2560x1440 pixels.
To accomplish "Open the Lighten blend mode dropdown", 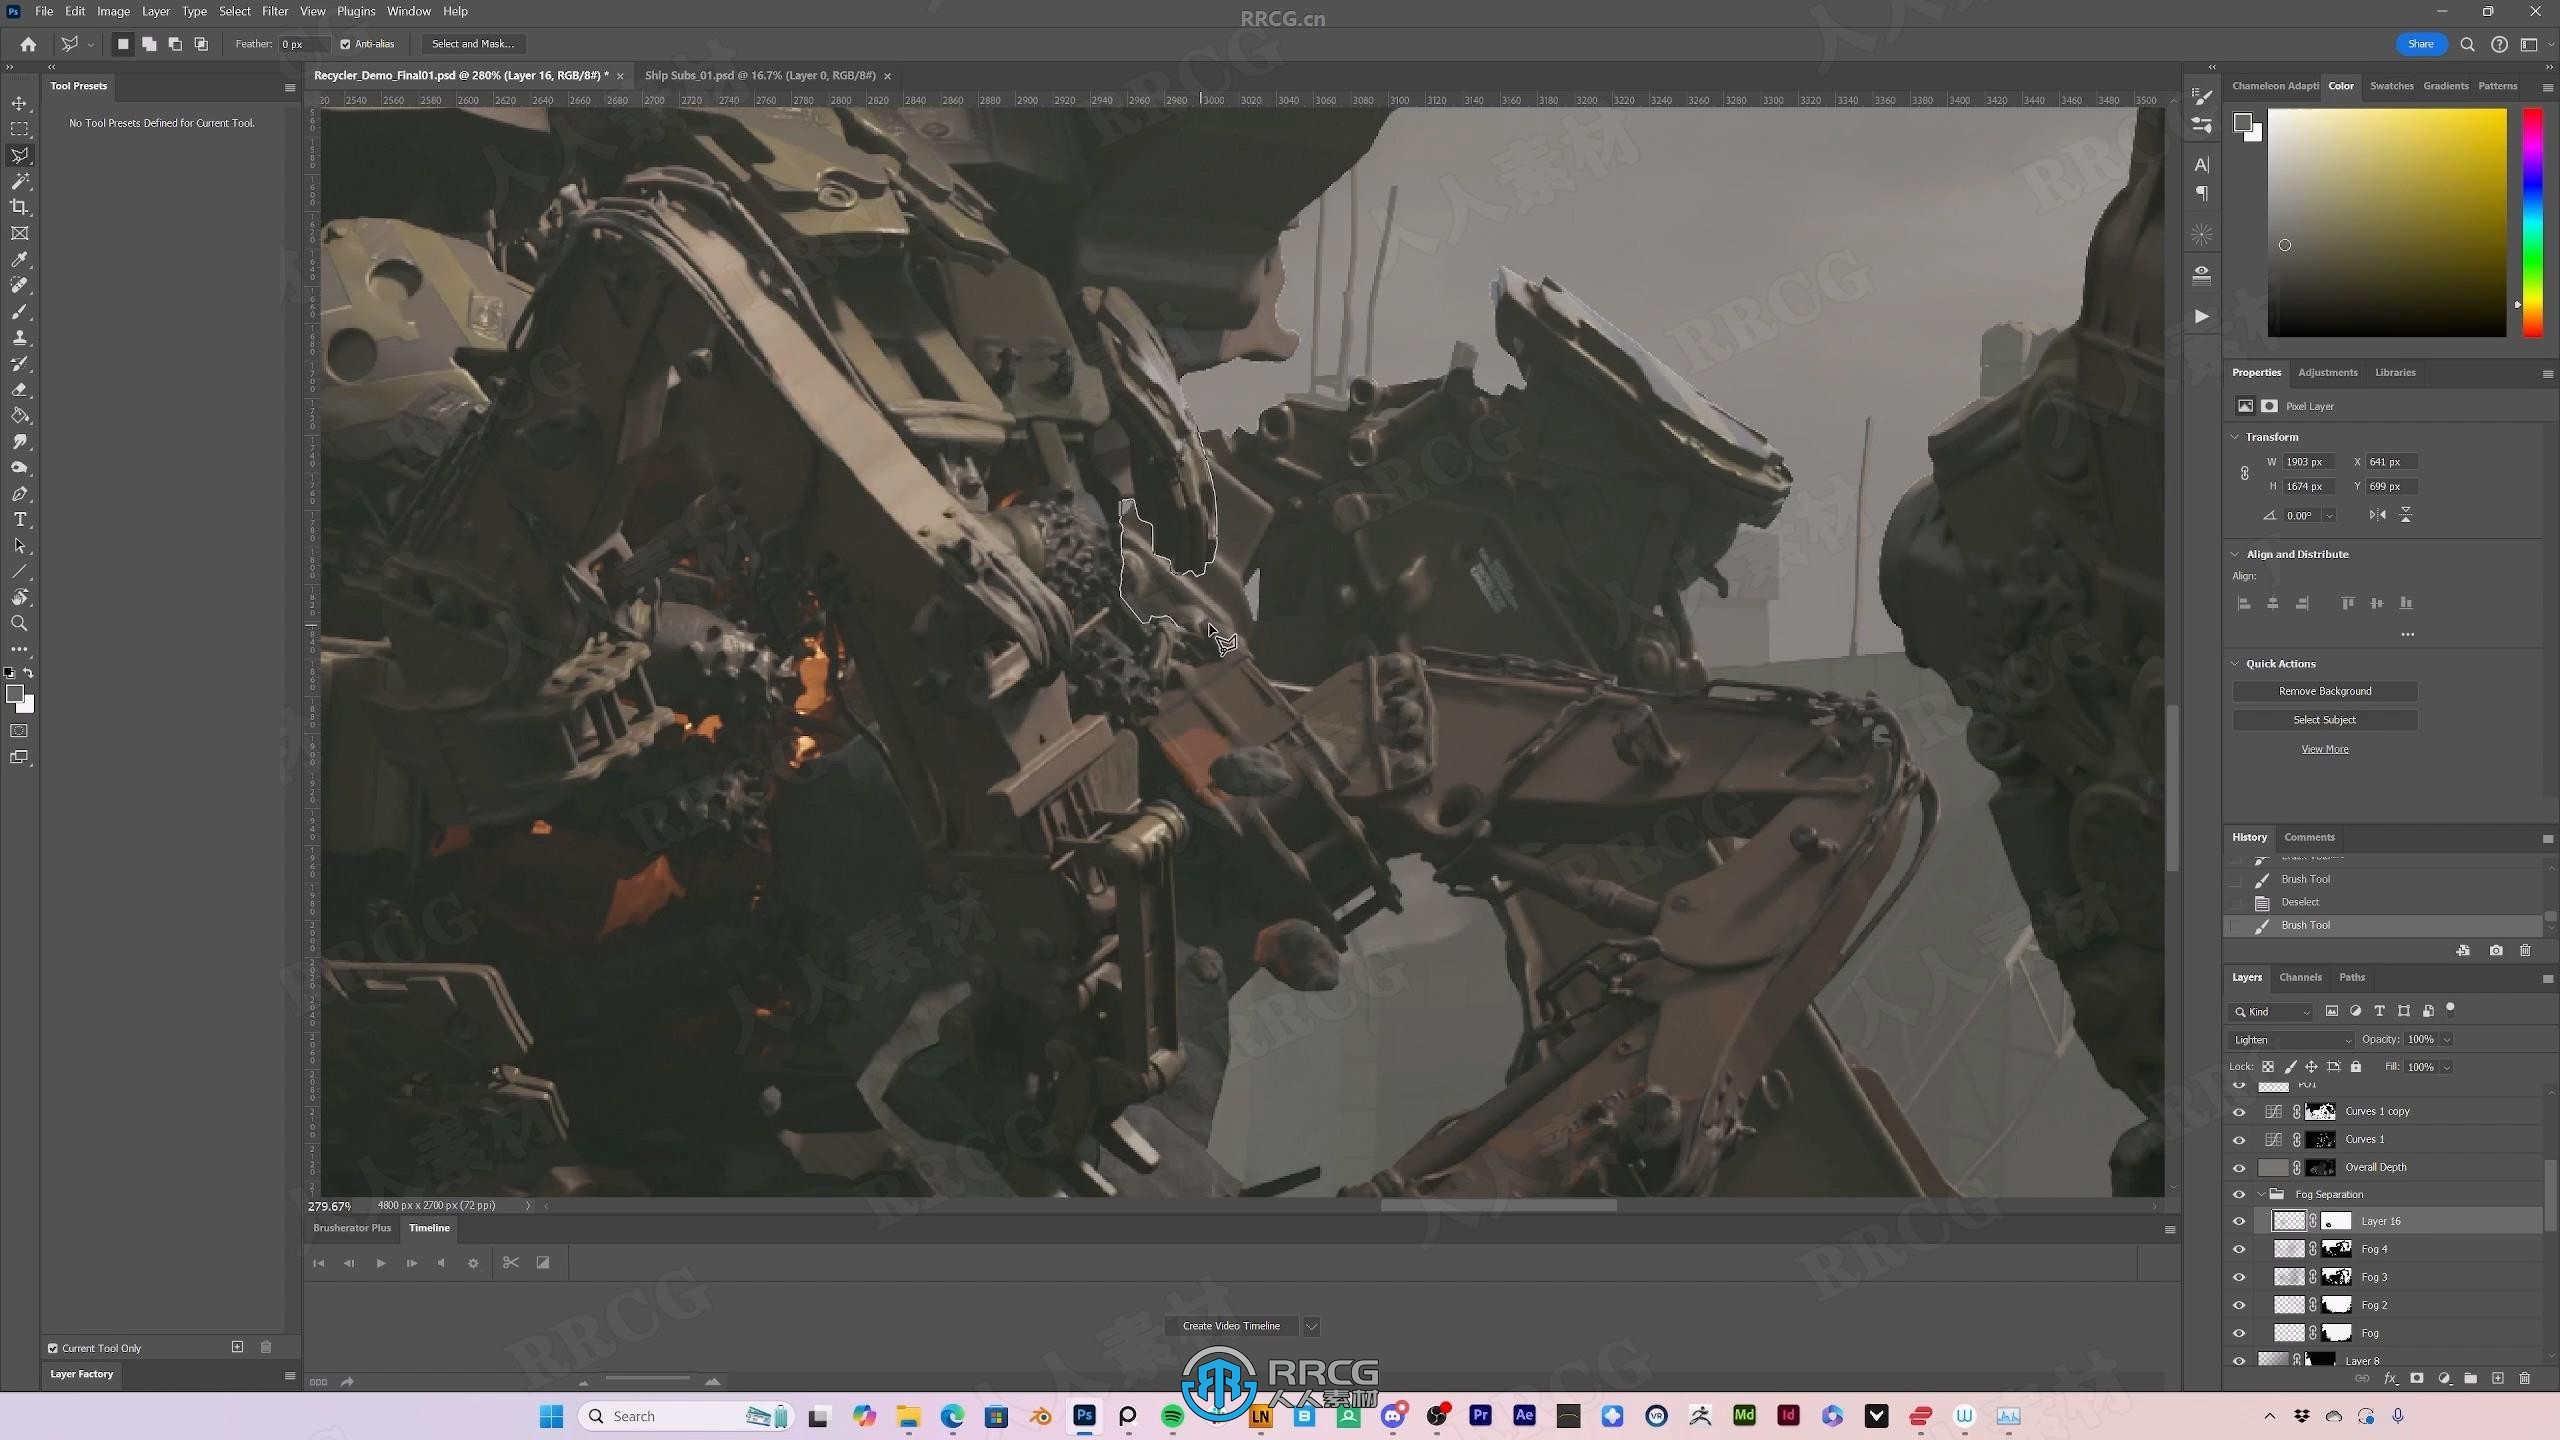I will tap(2292, 1040).
